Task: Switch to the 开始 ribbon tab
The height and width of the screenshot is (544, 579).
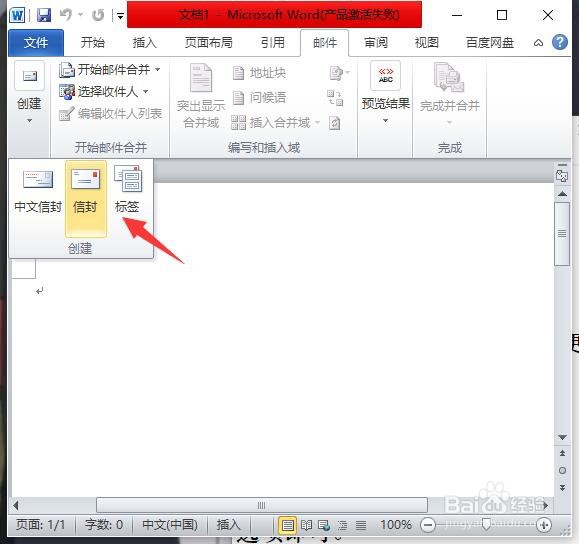Action: (93, 42)
